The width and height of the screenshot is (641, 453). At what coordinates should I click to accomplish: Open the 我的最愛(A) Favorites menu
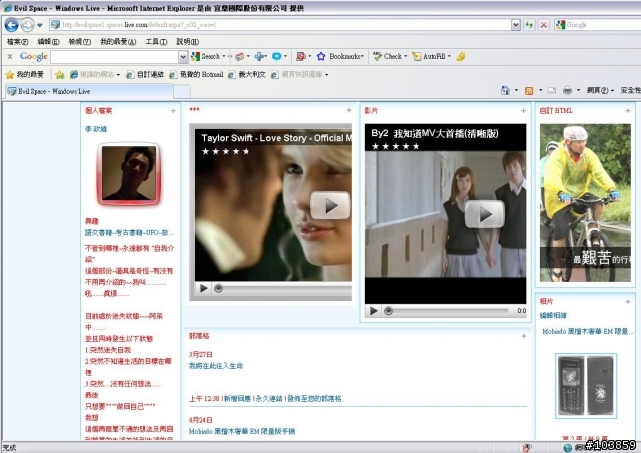click(x=118, y=42)
